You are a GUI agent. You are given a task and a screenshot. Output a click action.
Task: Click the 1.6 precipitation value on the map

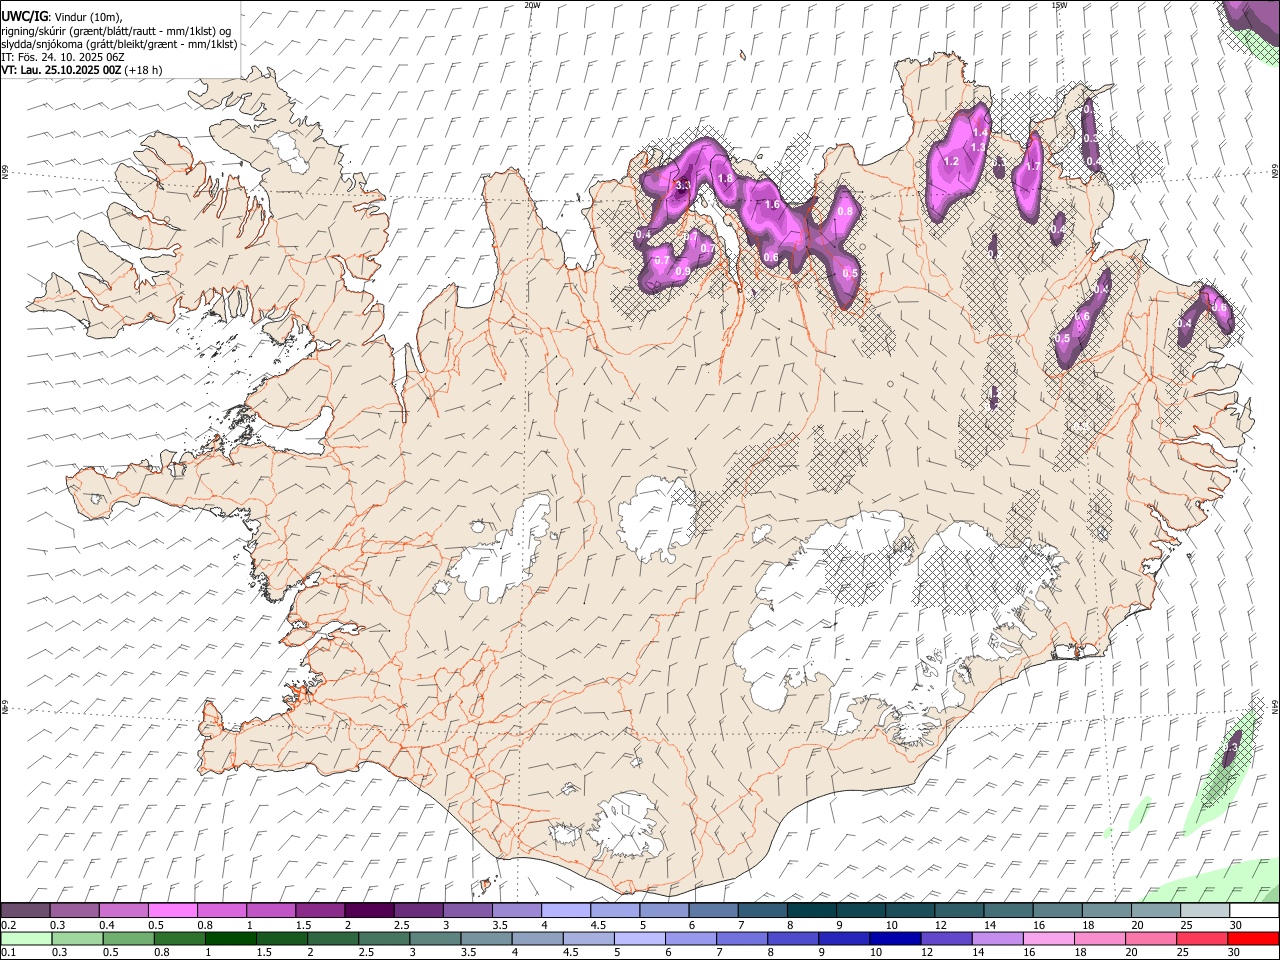pyautogui.click(x=772, y=204)
